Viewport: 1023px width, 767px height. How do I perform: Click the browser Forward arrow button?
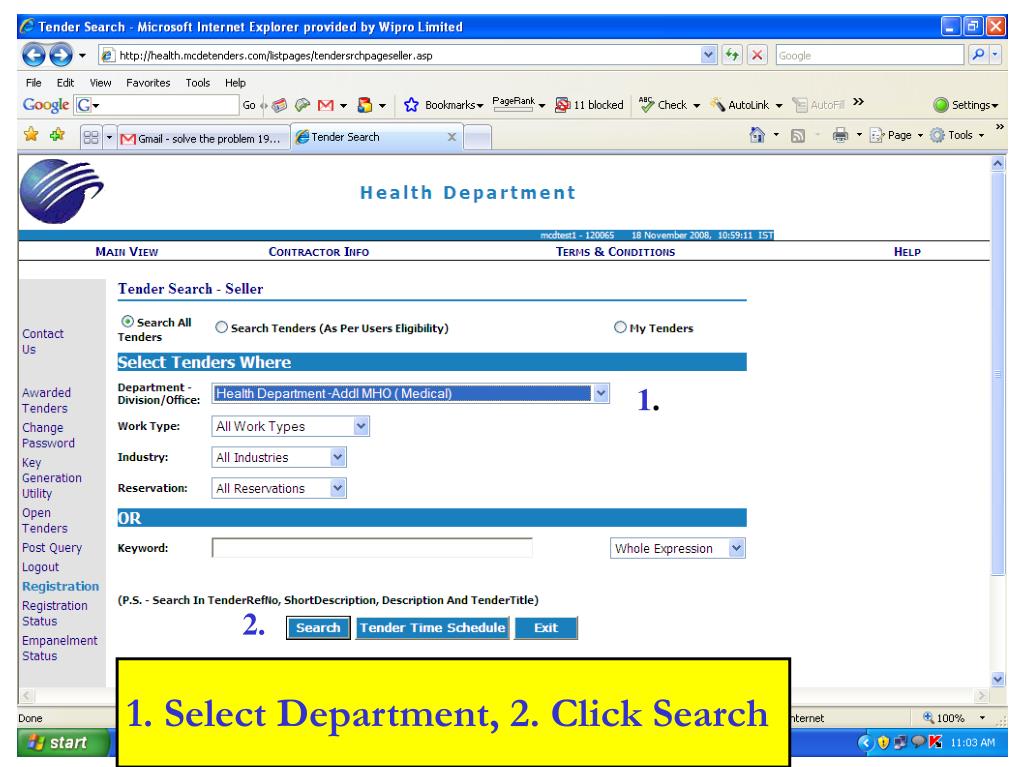tap(61, 55)
